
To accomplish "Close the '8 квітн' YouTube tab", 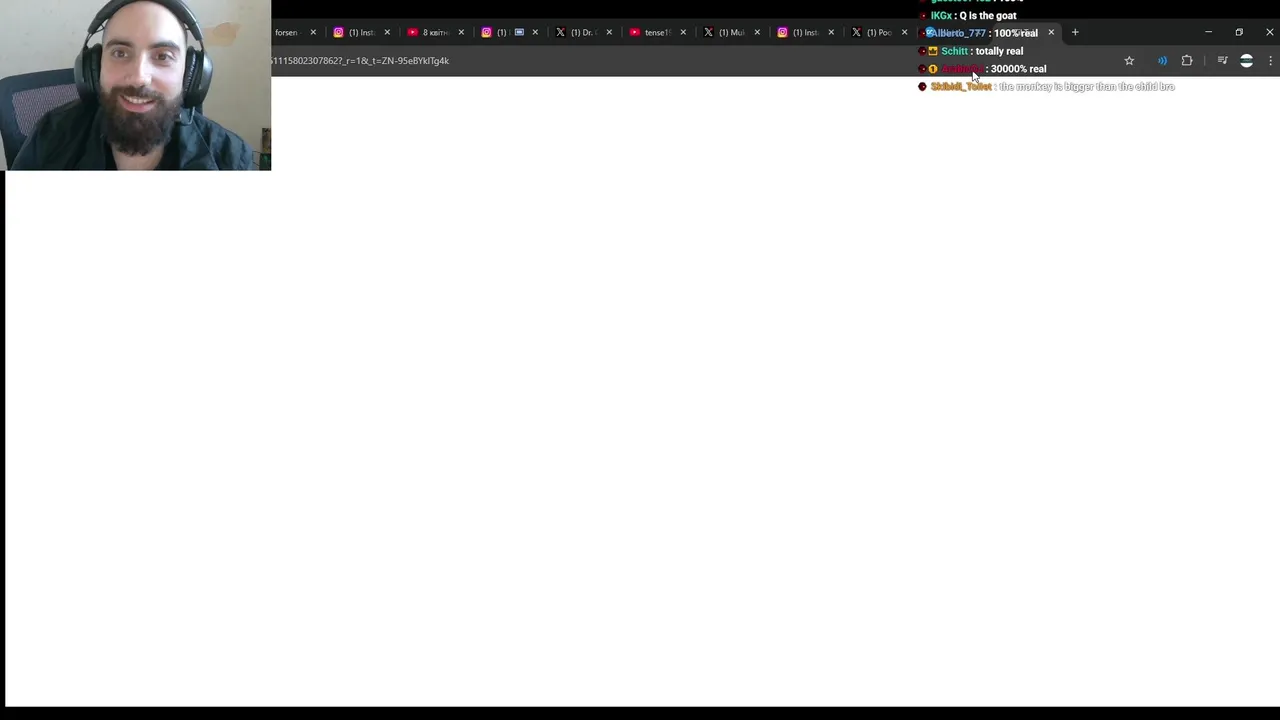I will (x=461, y=32).
